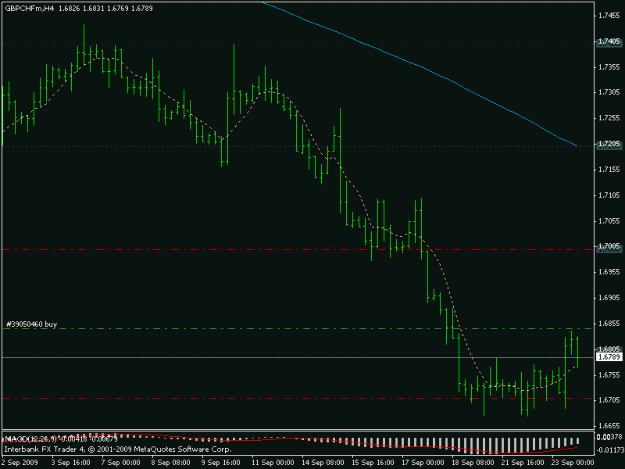
Task: Click the 15 Sep 16:00 time label
Action: pos(373,463)
